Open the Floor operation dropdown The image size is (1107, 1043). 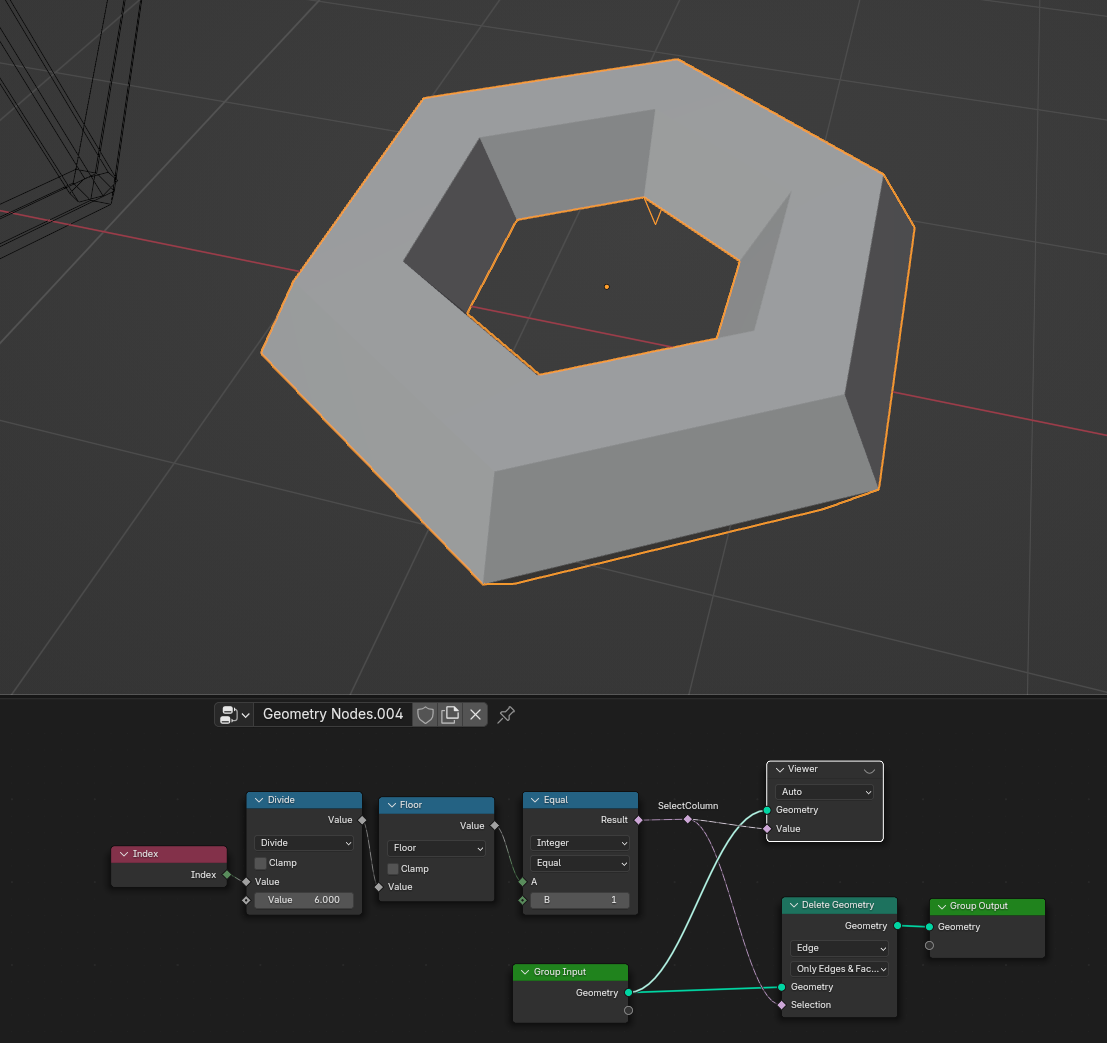click(x=436, y=847)
